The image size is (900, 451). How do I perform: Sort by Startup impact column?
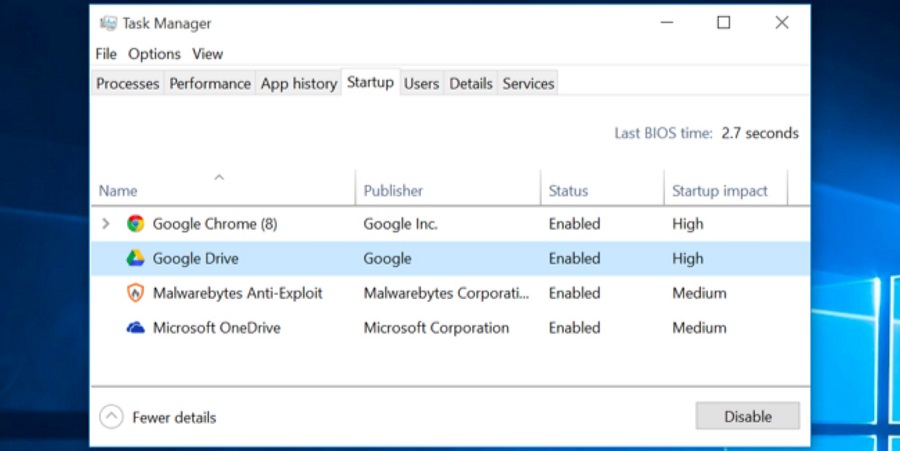(x=719, y=190)
